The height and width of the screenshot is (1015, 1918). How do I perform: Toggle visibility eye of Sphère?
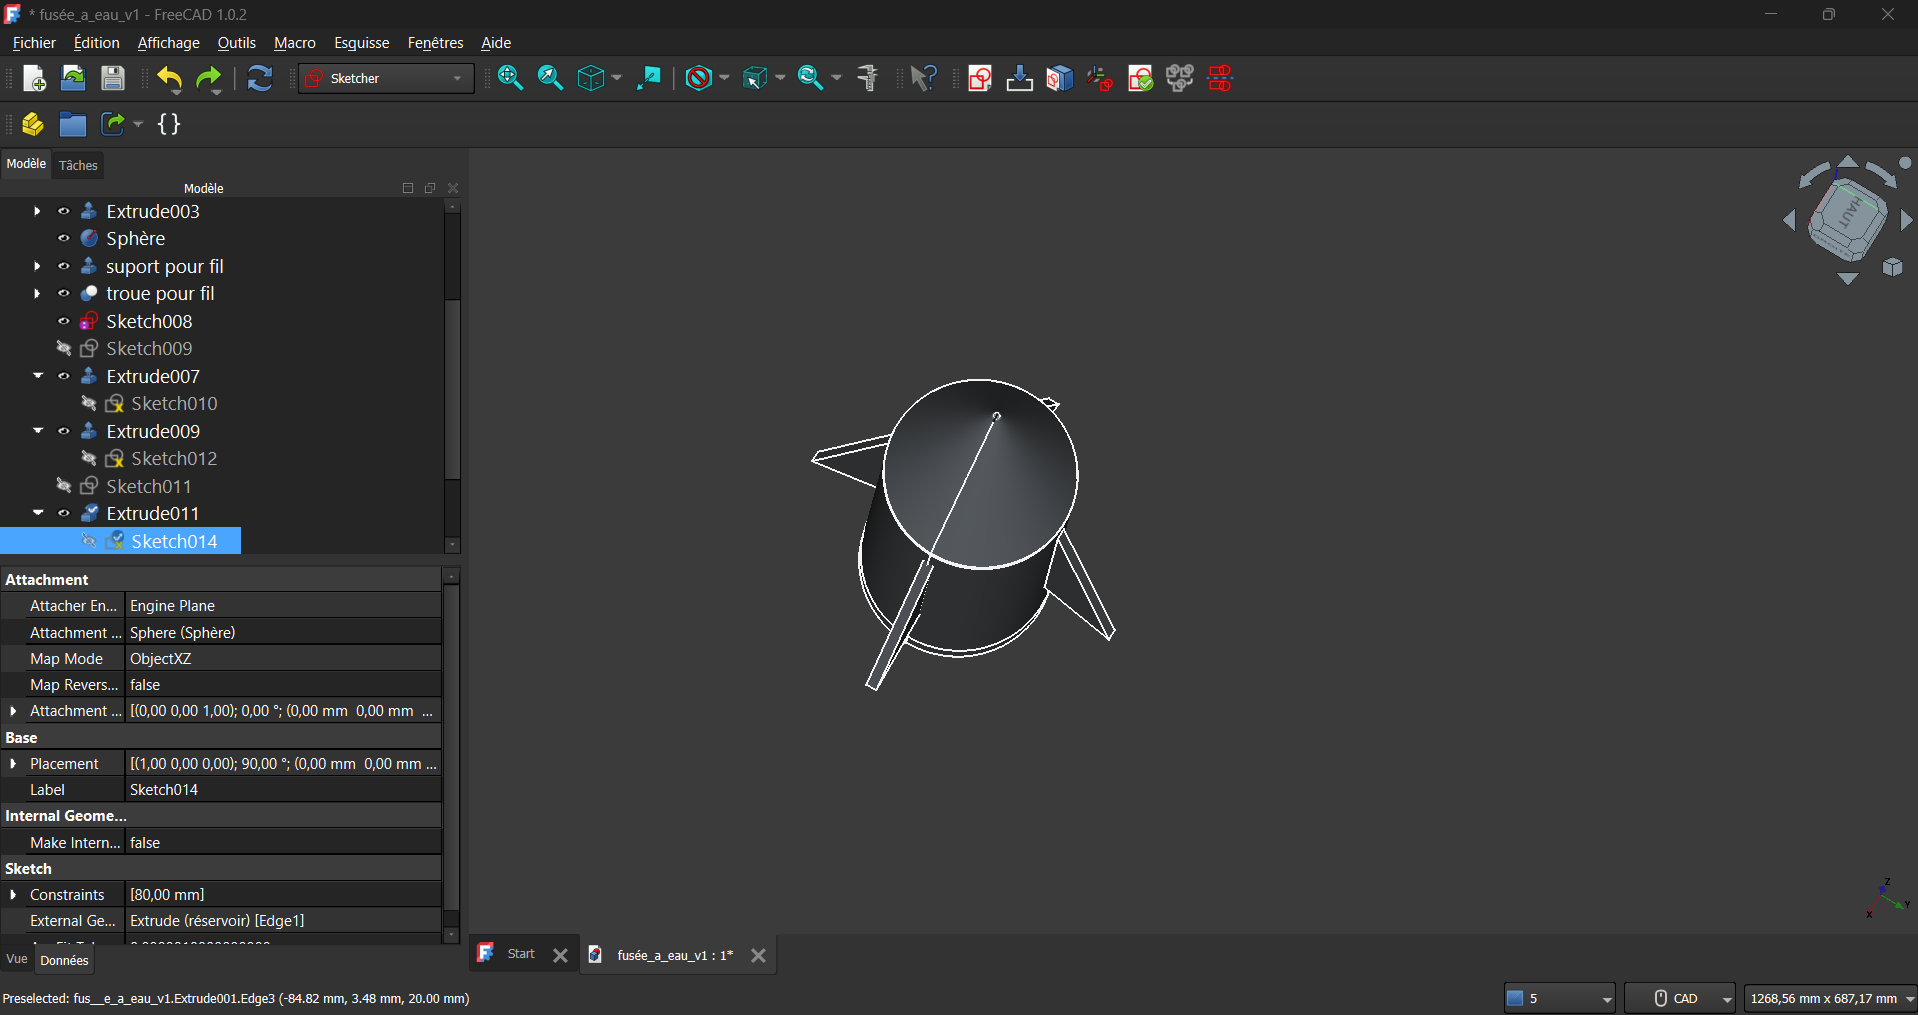click(x=64, y=239)
